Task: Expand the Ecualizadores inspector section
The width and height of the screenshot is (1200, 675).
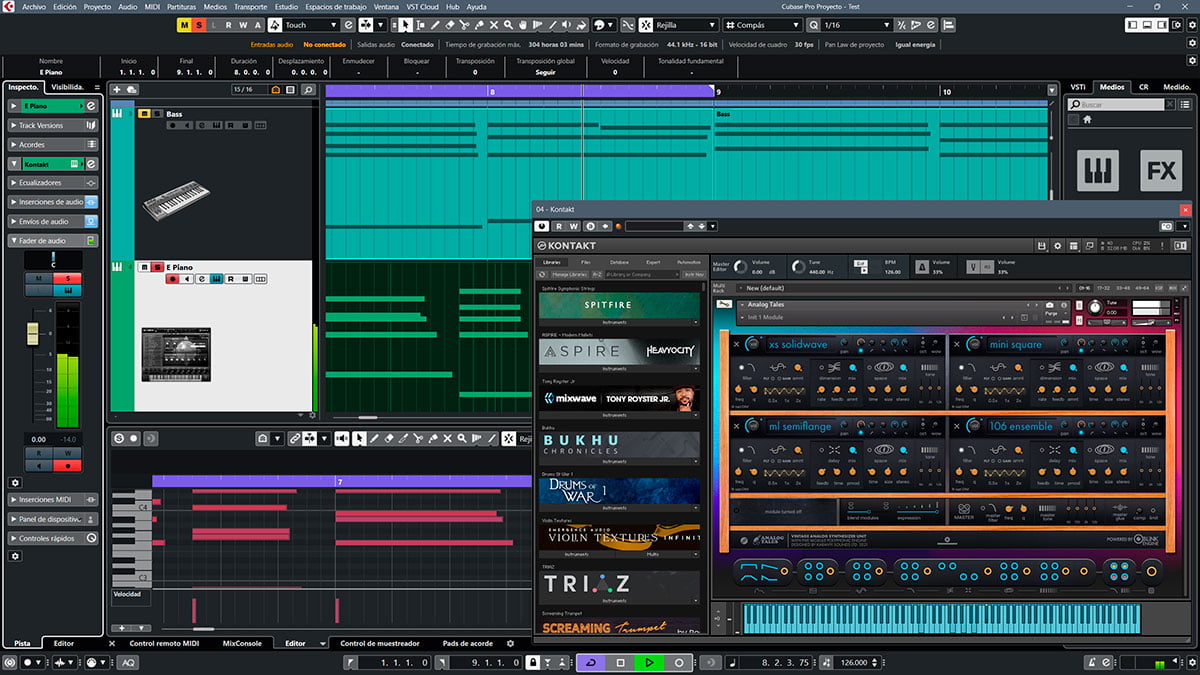Action: 53,183
